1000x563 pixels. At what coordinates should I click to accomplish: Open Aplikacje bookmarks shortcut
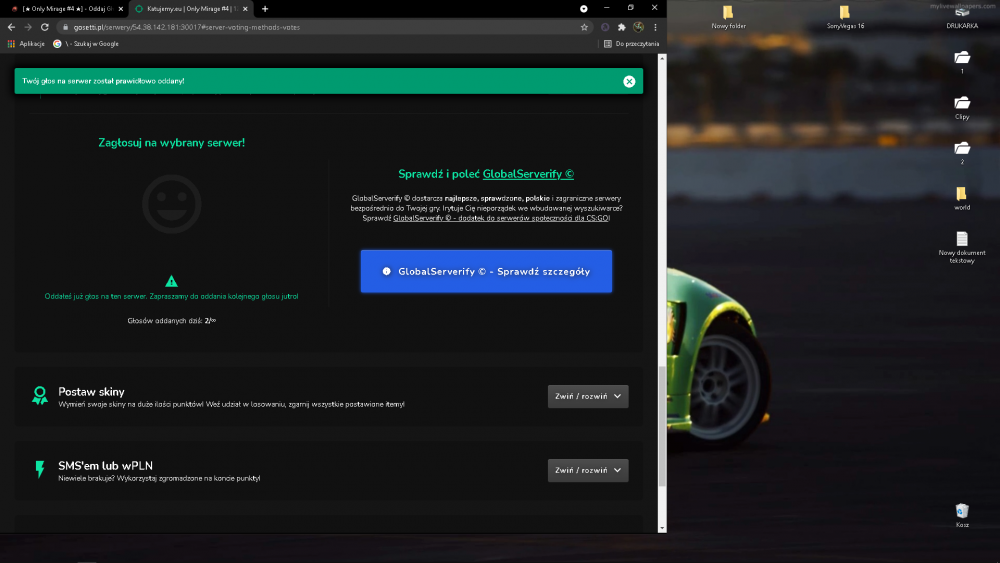(26, 44)
